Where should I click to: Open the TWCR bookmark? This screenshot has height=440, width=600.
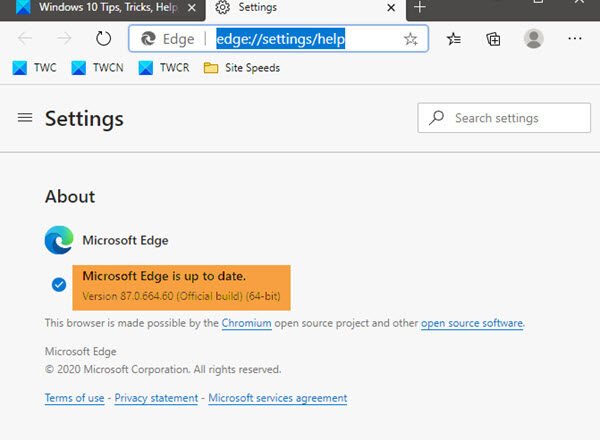[x=160, y=68]
